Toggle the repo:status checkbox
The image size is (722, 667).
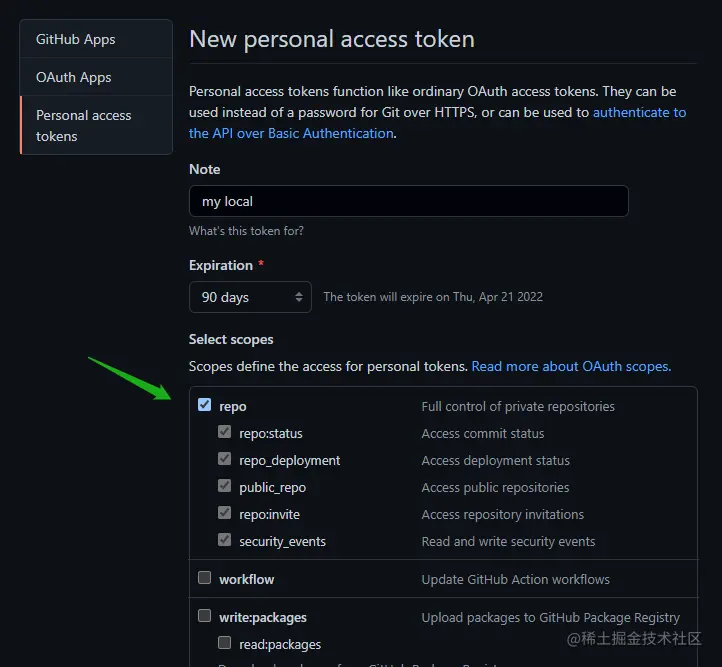[225, 433]
